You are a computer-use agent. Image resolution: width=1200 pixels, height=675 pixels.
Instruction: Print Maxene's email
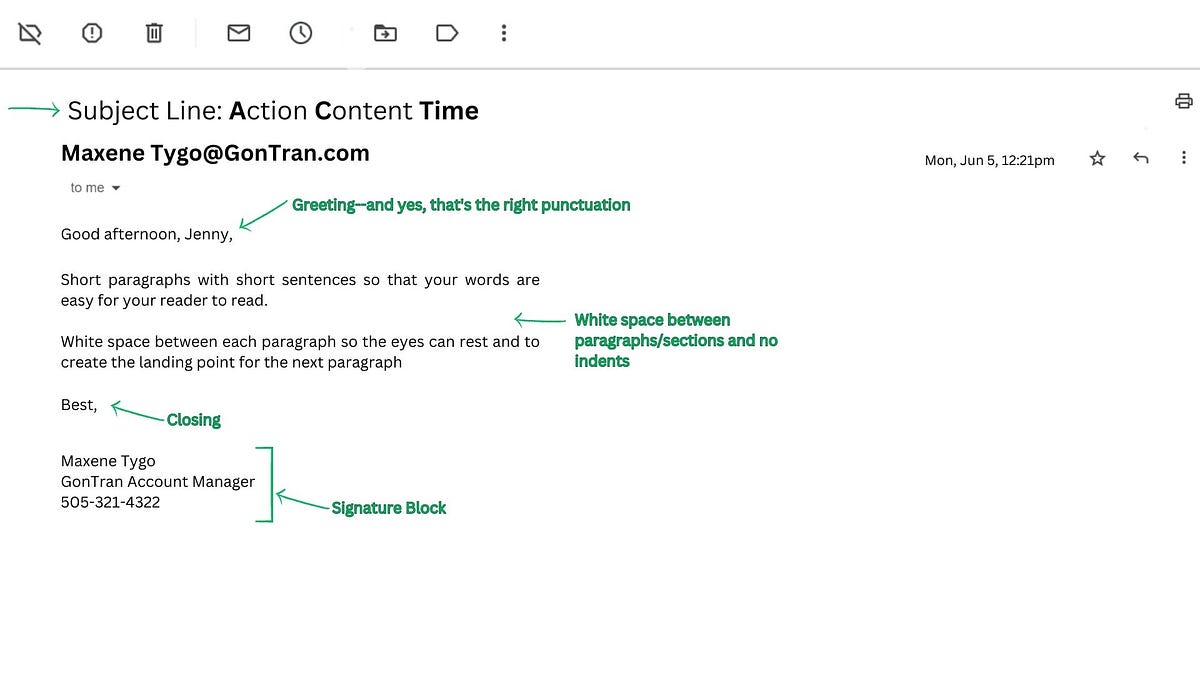tap(1183, 100)
